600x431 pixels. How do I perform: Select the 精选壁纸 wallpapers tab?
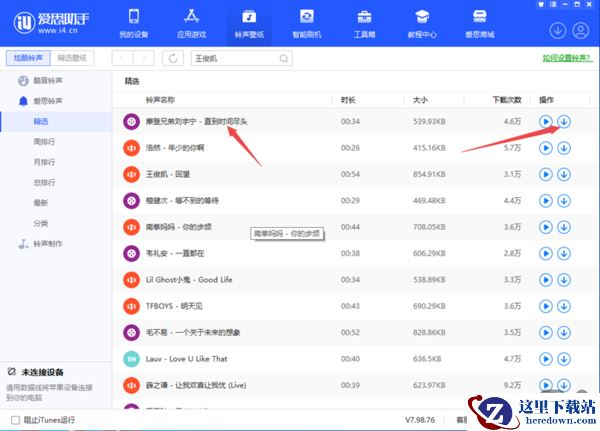(x=72, y=58)
